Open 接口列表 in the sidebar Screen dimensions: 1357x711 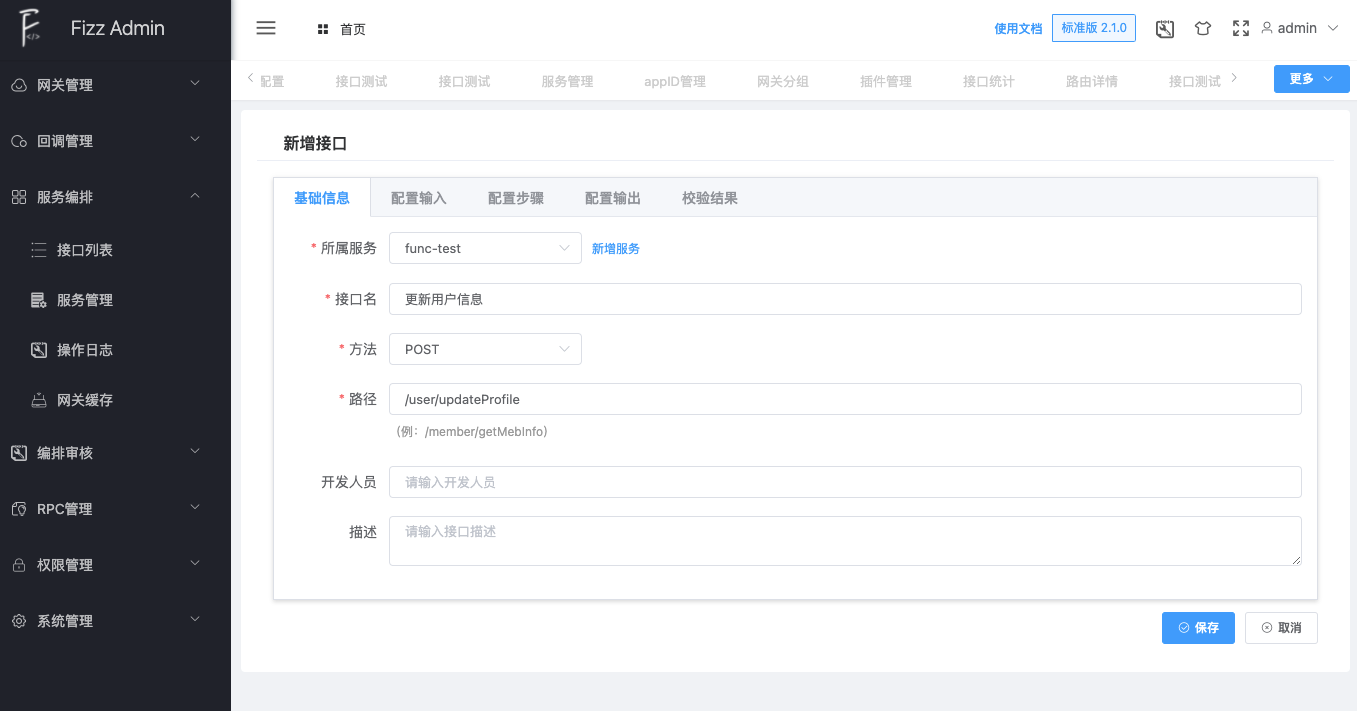pos(84,250)
